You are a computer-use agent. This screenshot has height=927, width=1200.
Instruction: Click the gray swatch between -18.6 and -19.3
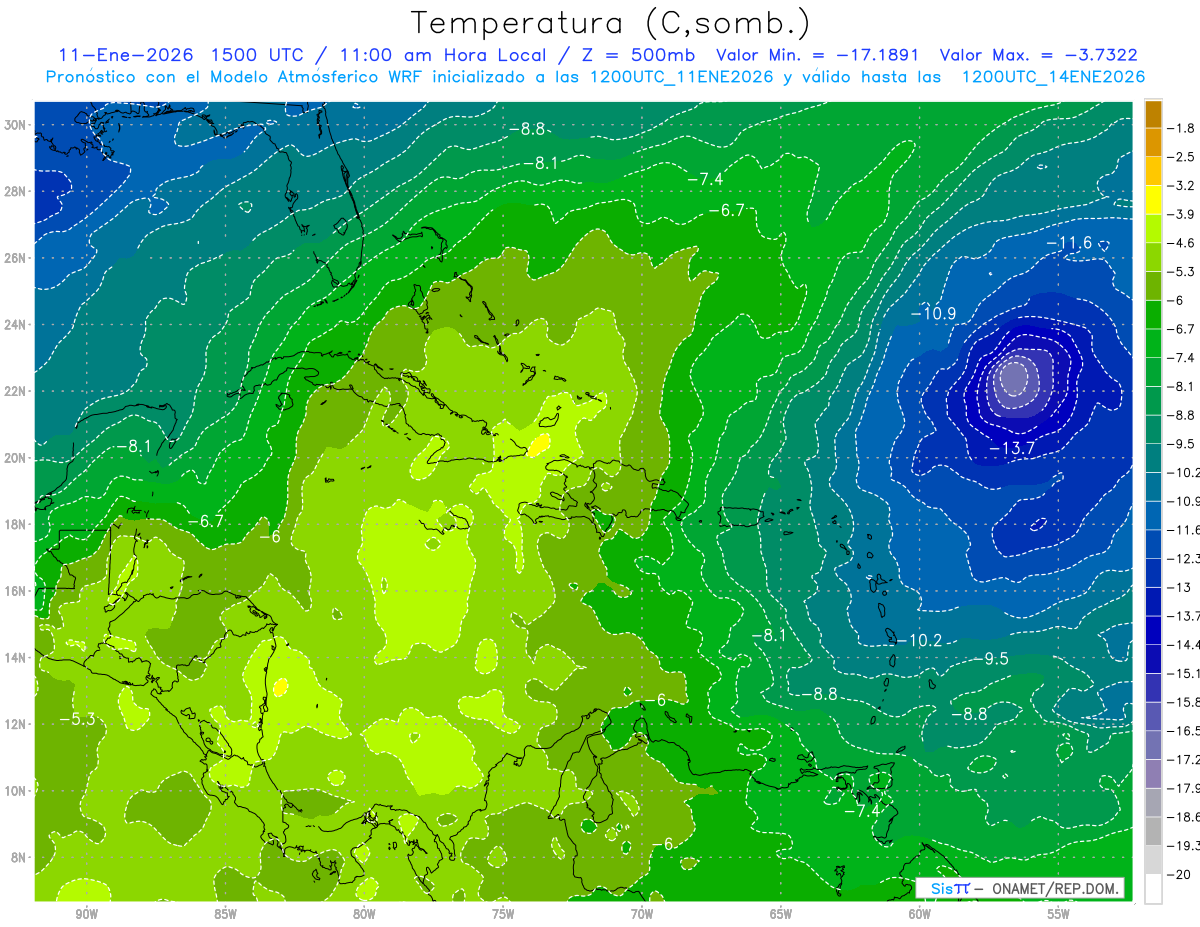click(1153, 831)
